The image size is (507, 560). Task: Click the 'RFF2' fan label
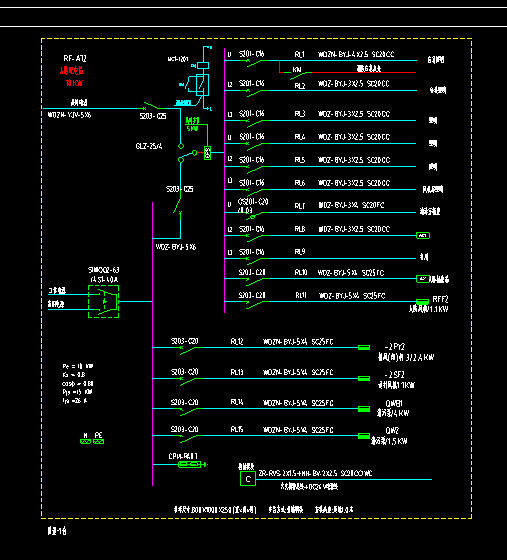point(440,299)
